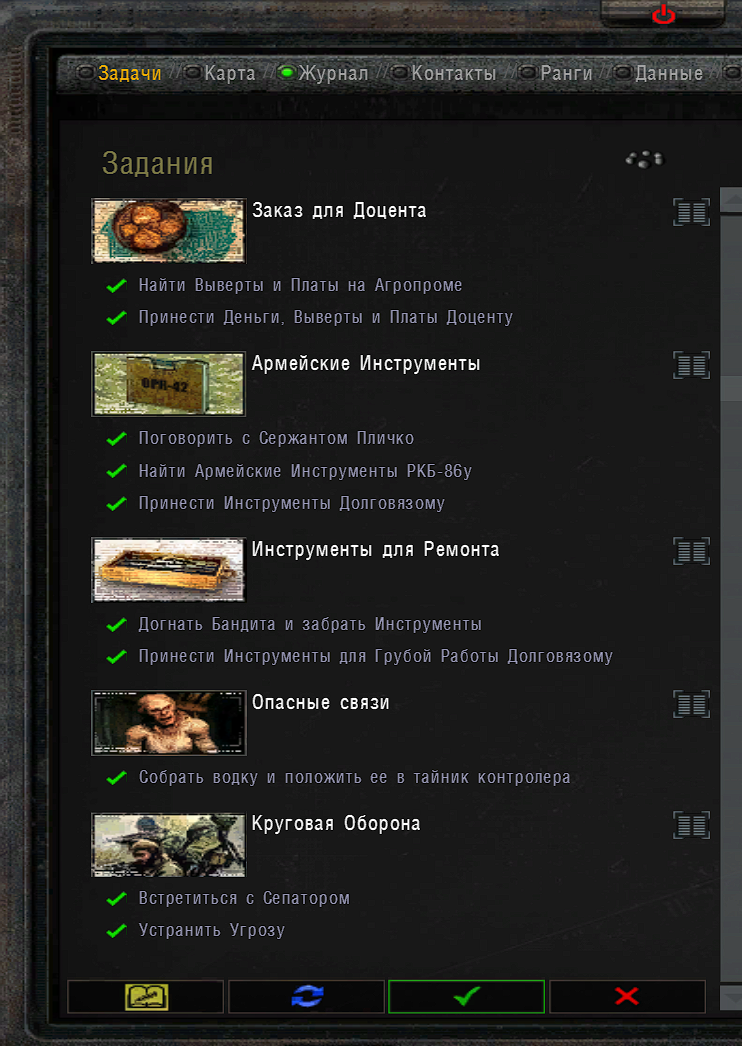Image resolution: width=742 pixels, height=1046 pixels.
Task: Click the yellow open-book filter button
Action: pos(145,997)
